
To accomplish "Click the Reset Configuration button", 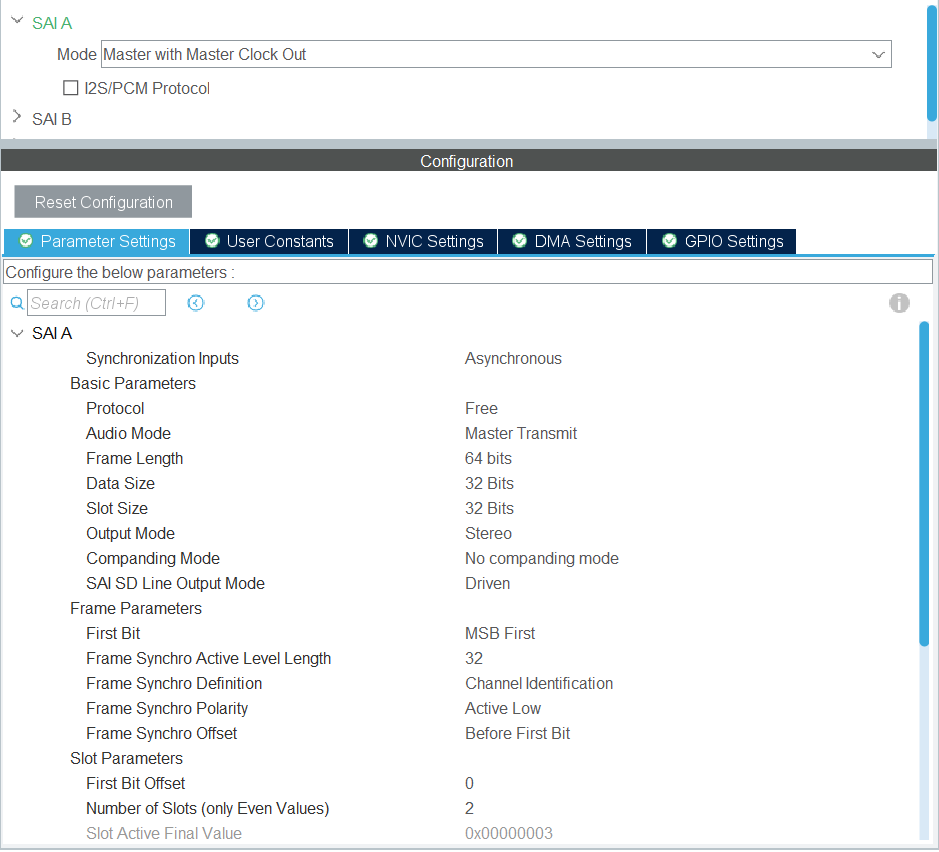I will click(x=103, y=202).
